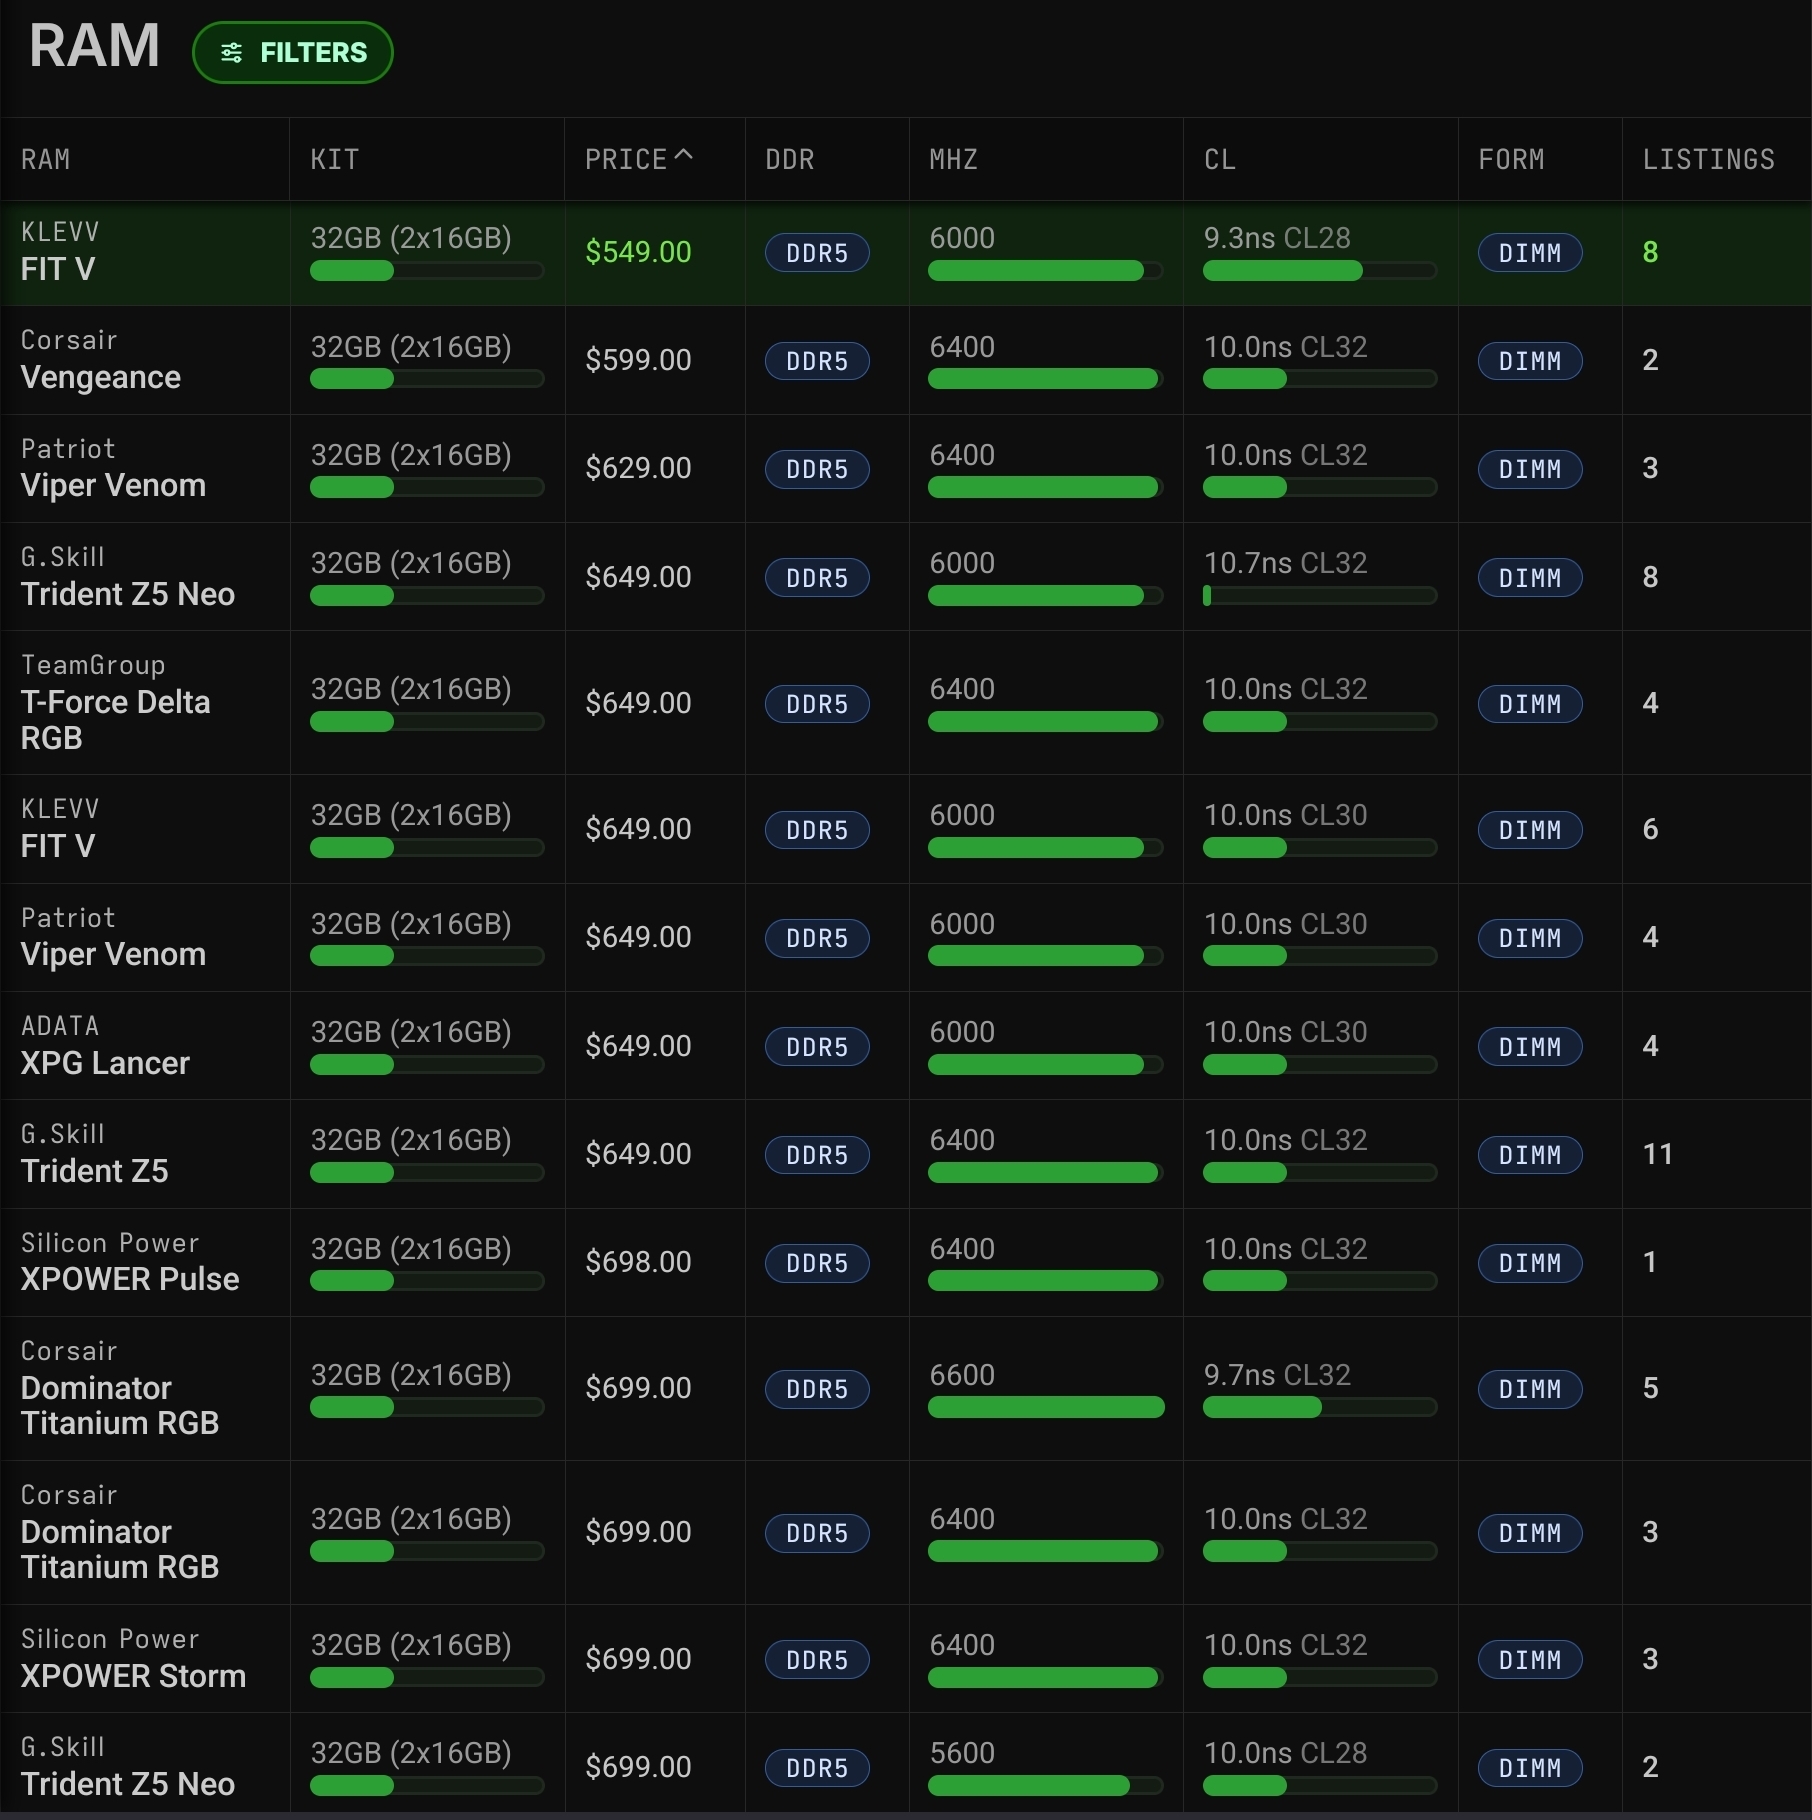Image resolution: width=1812 pixels, height=1820 pixels.
Task: Click the 11 listings count
Action: click(1657, 1154)
